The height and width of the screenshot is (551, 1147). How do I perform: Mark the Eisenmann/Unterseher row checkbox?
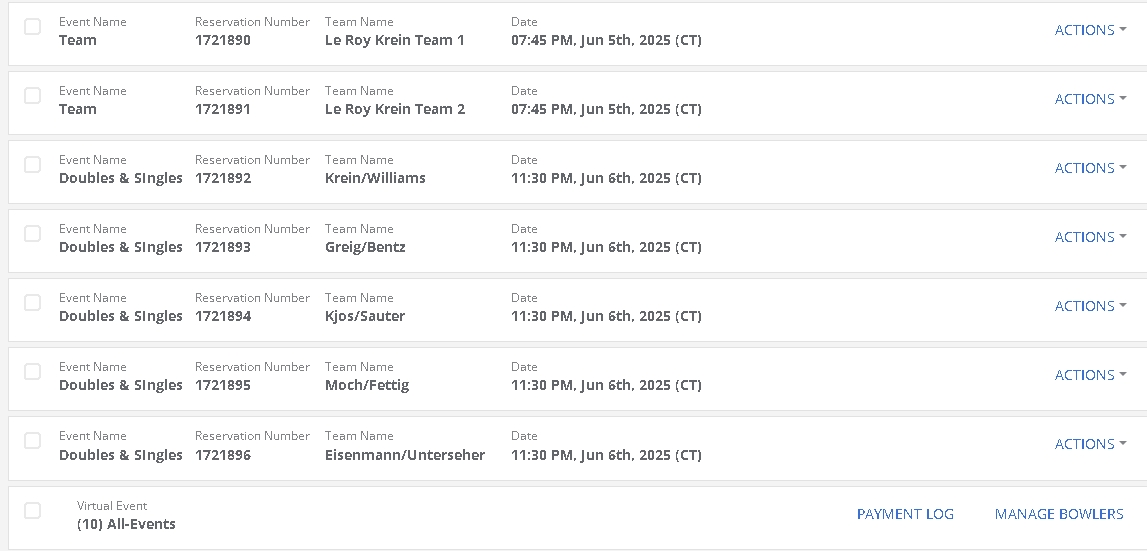tap(33, 441)
